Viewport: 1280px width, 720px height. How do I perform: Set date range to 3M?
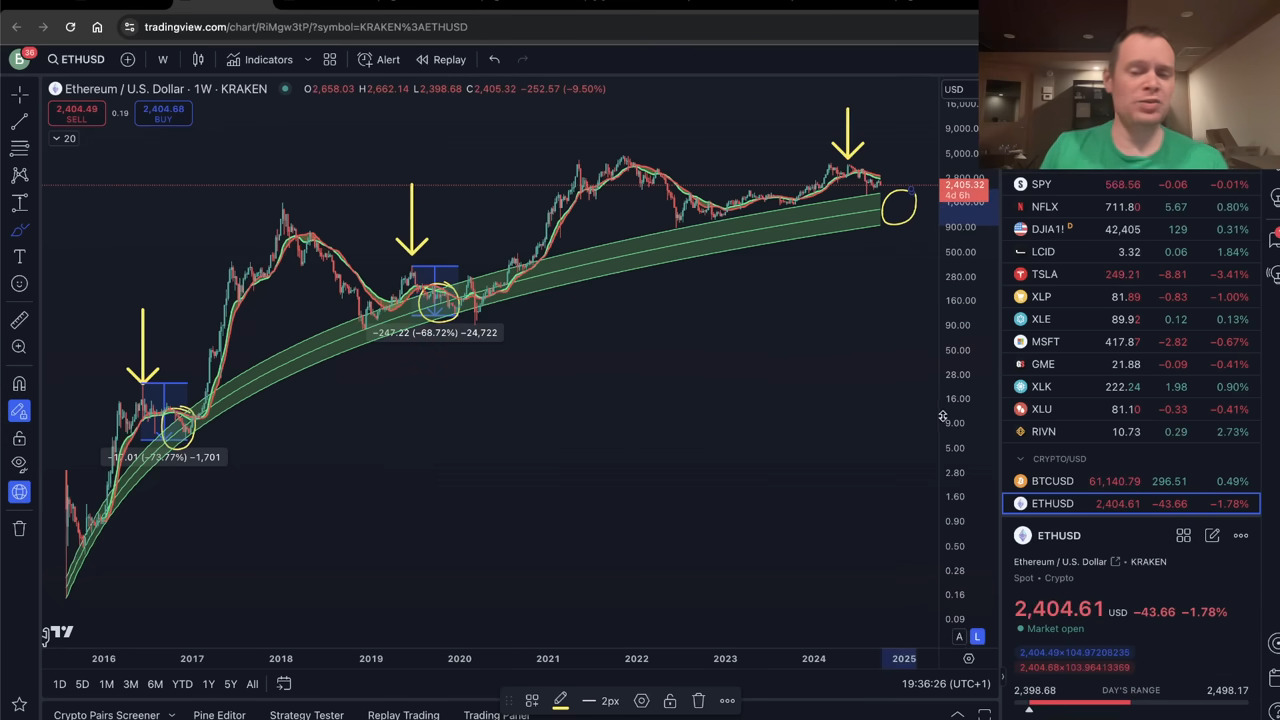pos(130,684)
